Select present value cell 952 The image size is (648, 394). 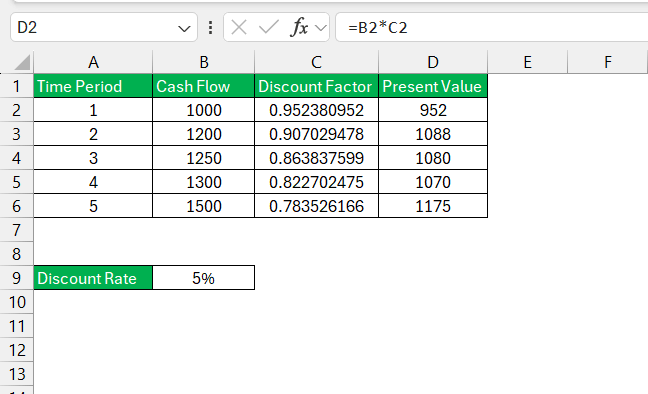pyautogui.click(x=433, y=110)
